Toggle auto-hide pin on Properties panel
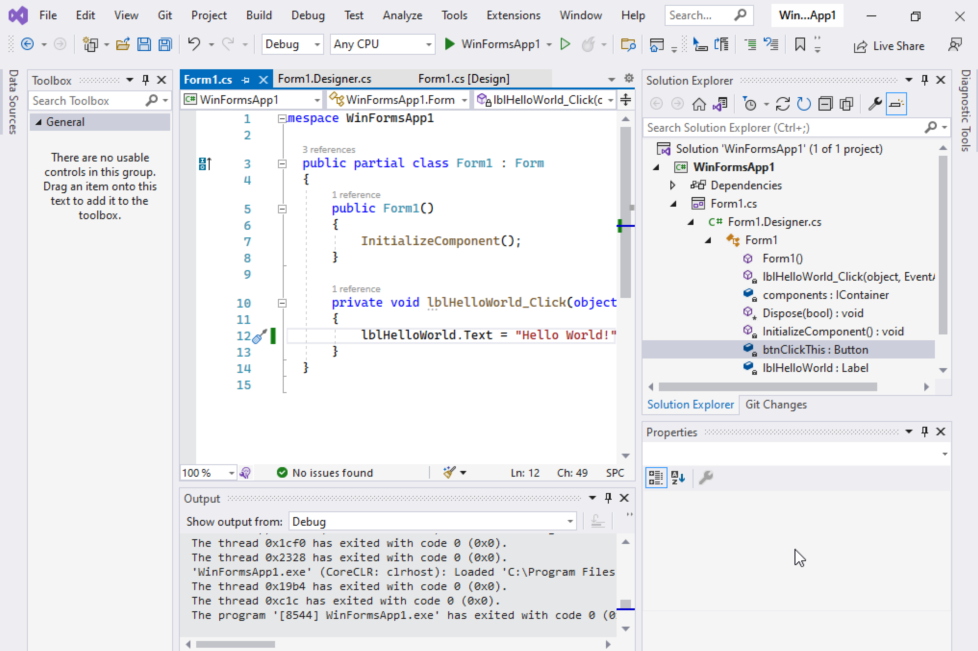Viewport: 978px width, 651px height. 924,432
